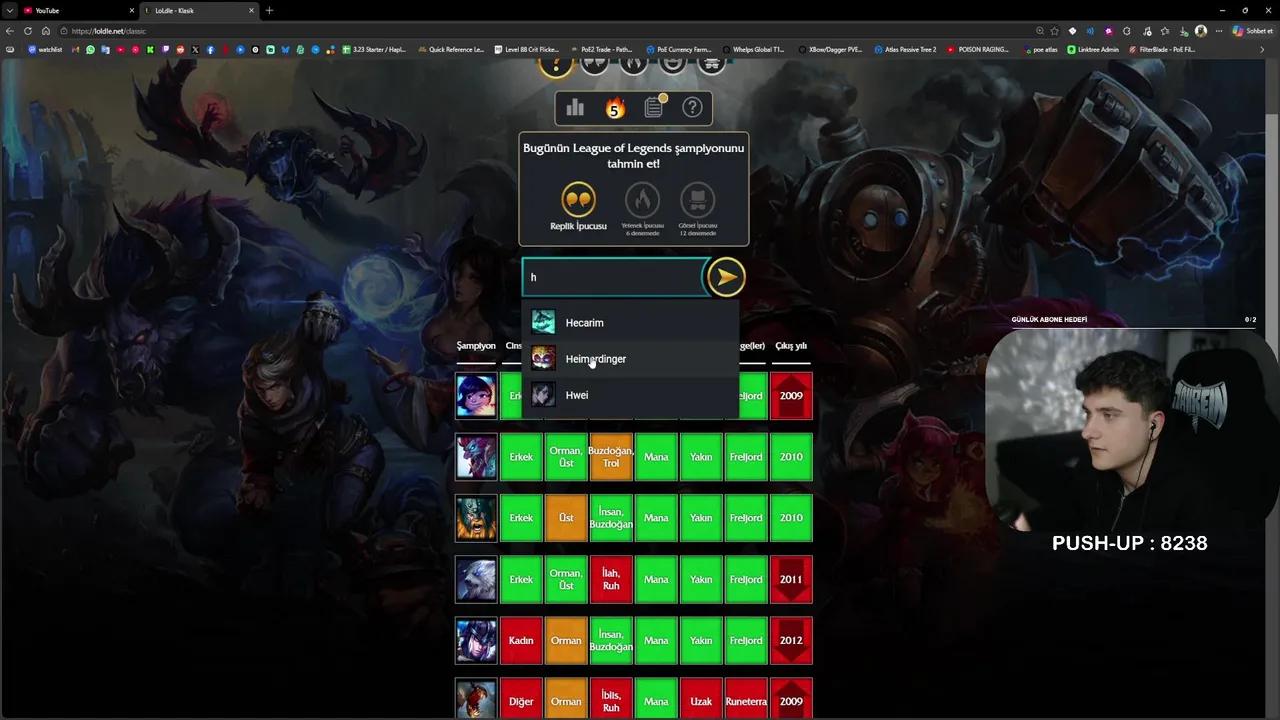
Task: Bookmark this page with the star icon
Action: point(1054,31)
